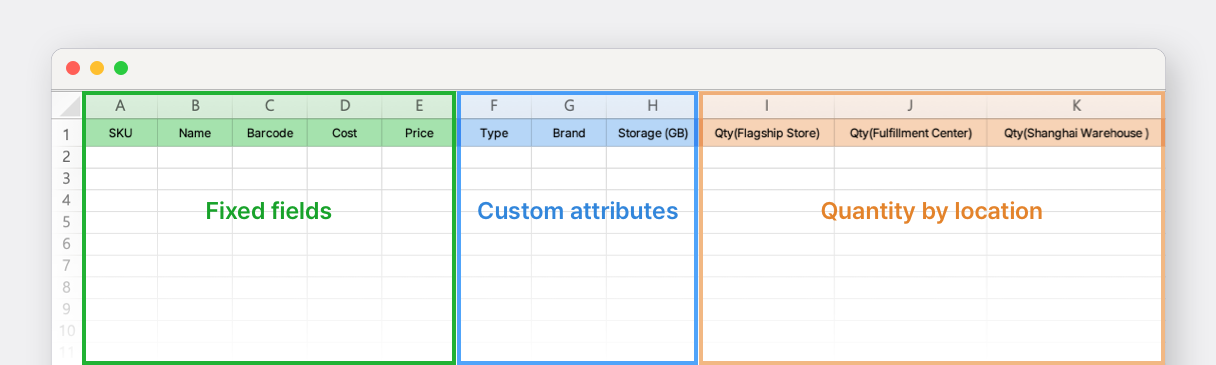
Task: Select row 1 number header
Action: coord(67,134)
